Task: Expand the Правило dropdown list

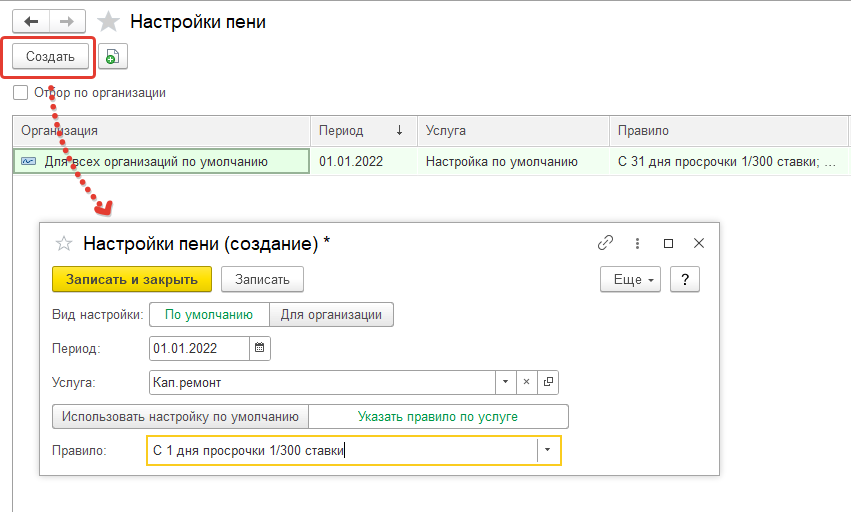Action: point(548,451)
